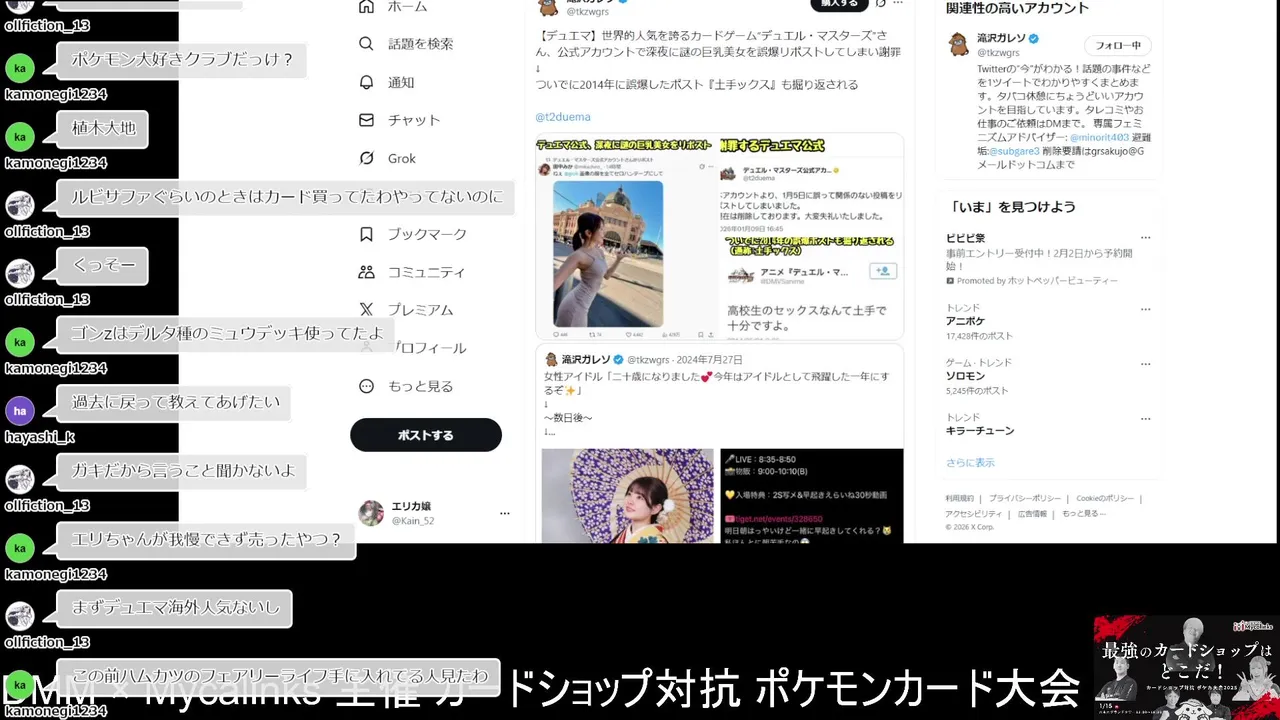Open options dots for ピピピ祭 promotion

(1145, 238)
